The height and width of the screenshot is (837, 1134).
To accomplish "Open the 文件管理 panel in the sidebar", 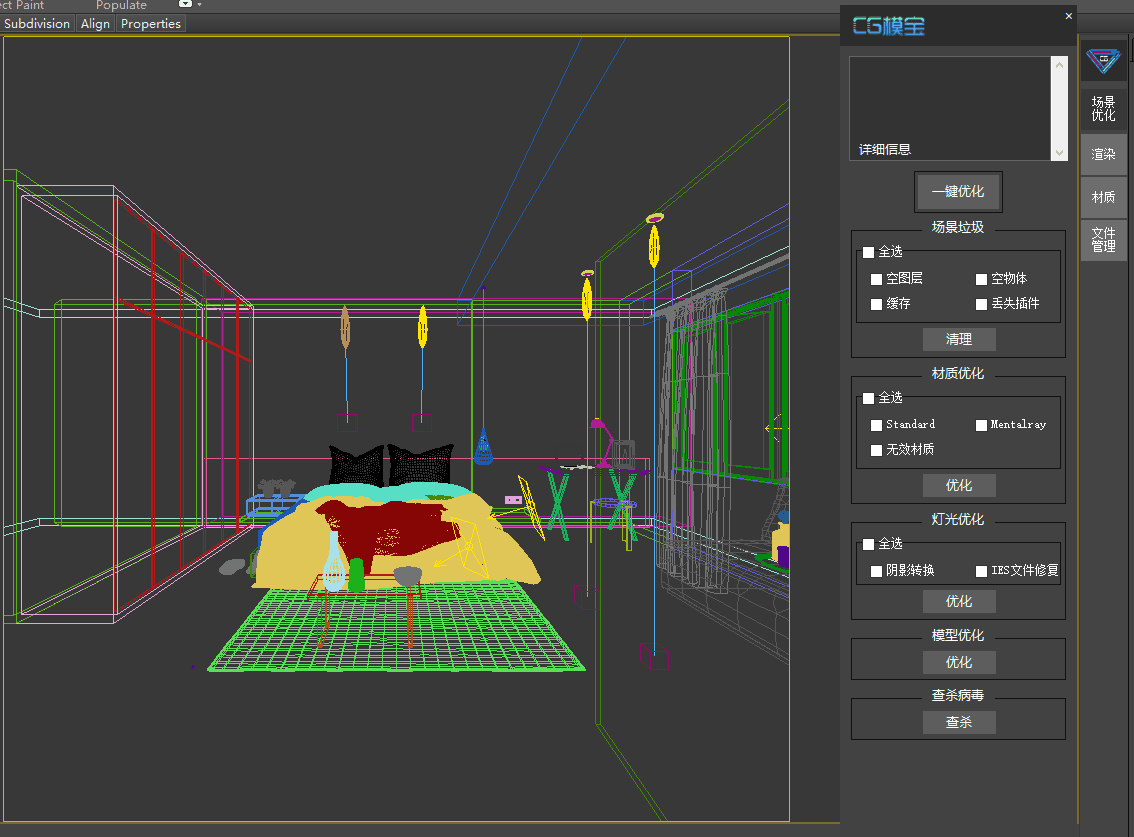I will pos(1103,239).
